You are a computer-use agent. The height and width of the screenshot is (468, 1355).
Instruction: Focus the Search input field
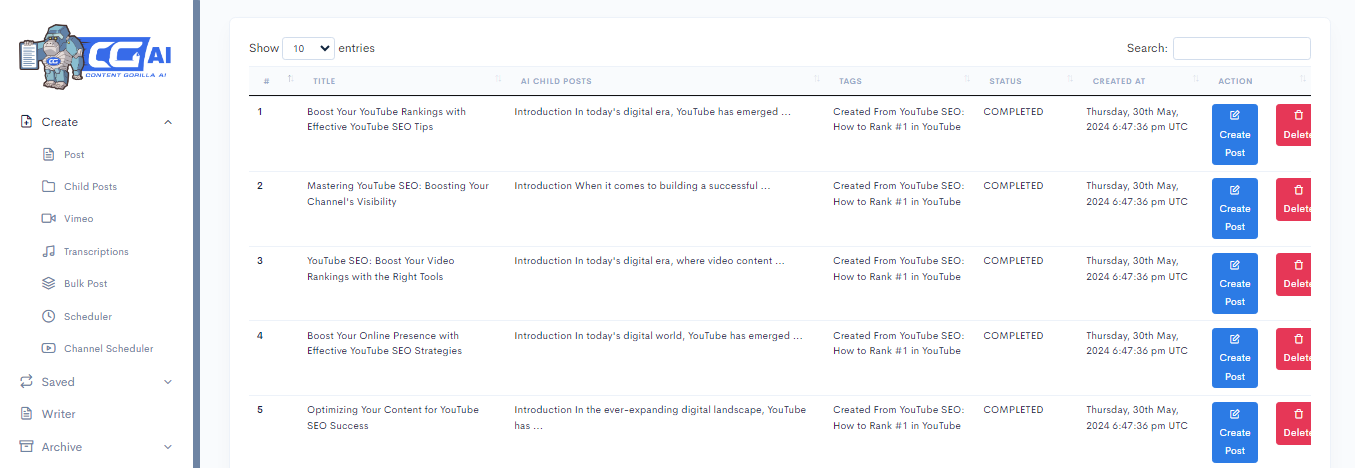tap(1241, 48)
